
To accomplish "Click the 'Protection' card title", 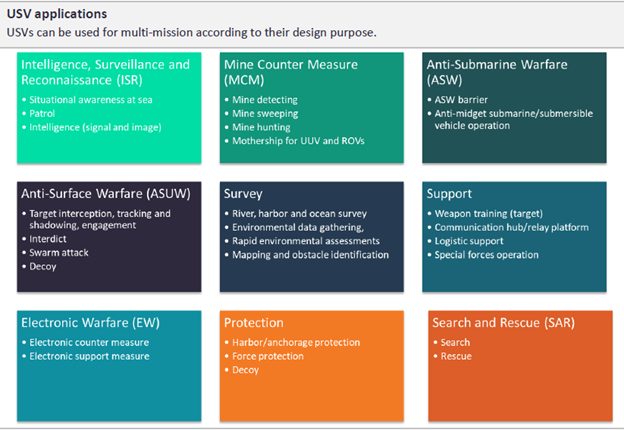I will [x=254, y=323].
